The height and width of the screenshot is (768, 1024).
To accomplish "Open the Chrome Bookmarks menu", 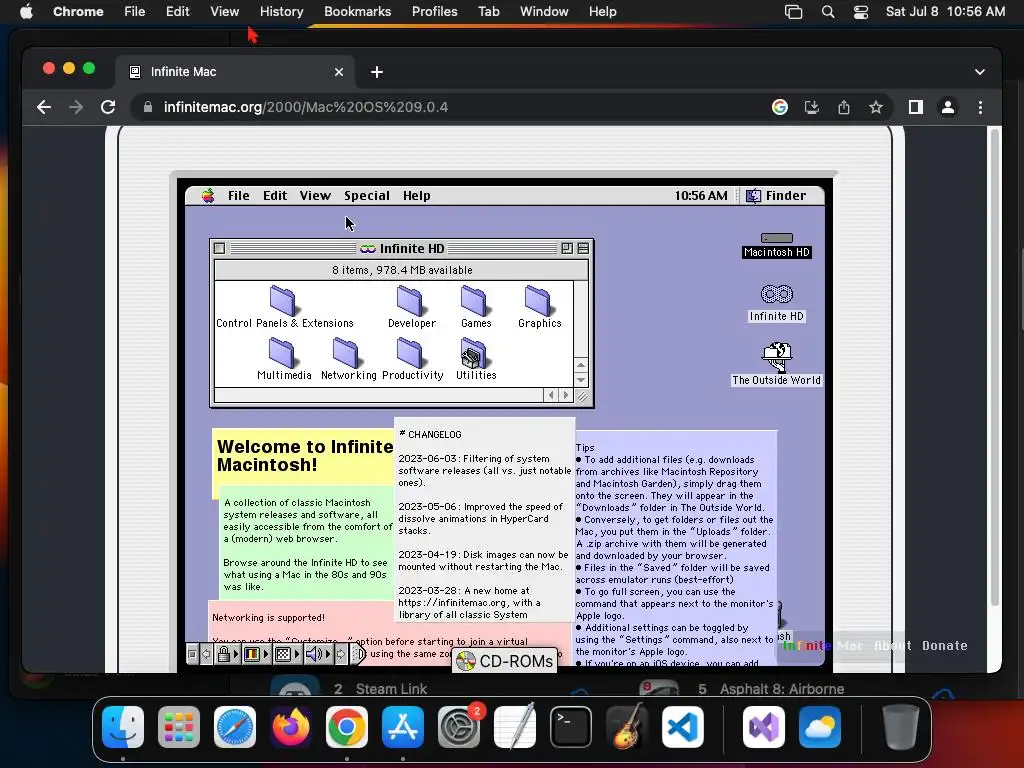I will (x=358, y=11).
